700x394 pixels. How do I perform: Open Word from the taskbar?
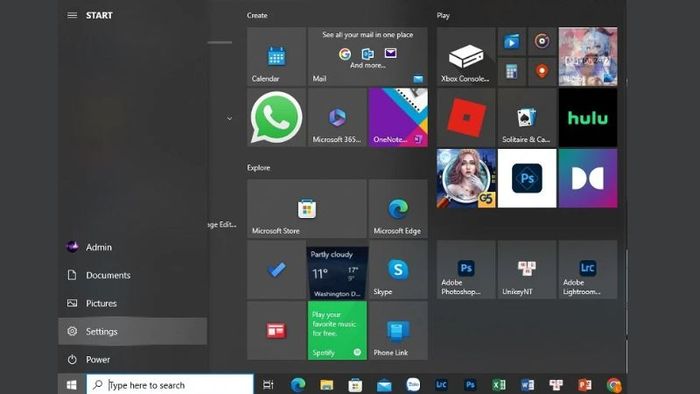click(527, 385)
